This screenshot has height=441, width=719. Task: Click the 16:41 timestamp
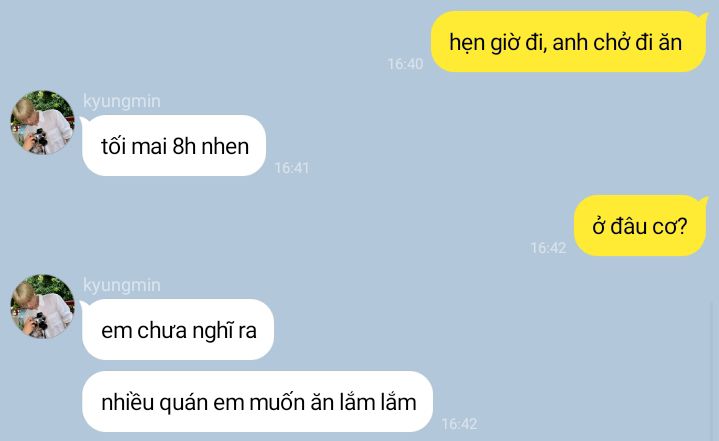click(292, 168)
